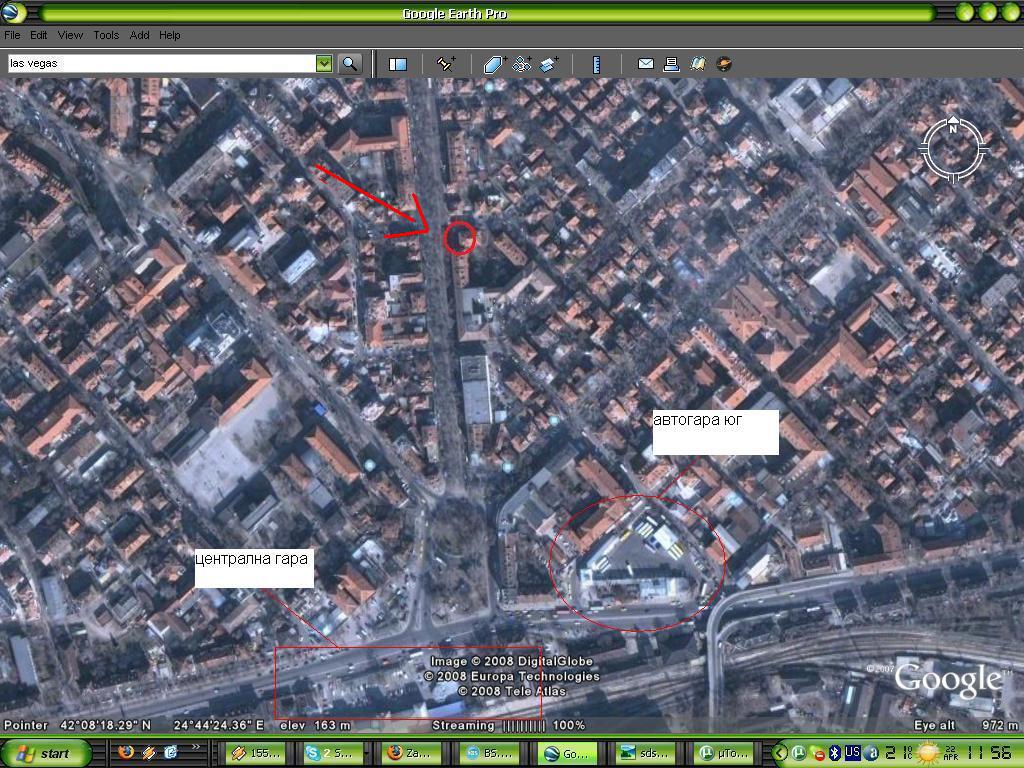Click the longitude 24°44'24.36" E readout
Image resolution: width=1024 pixels, height=768 pixels.
218,725
